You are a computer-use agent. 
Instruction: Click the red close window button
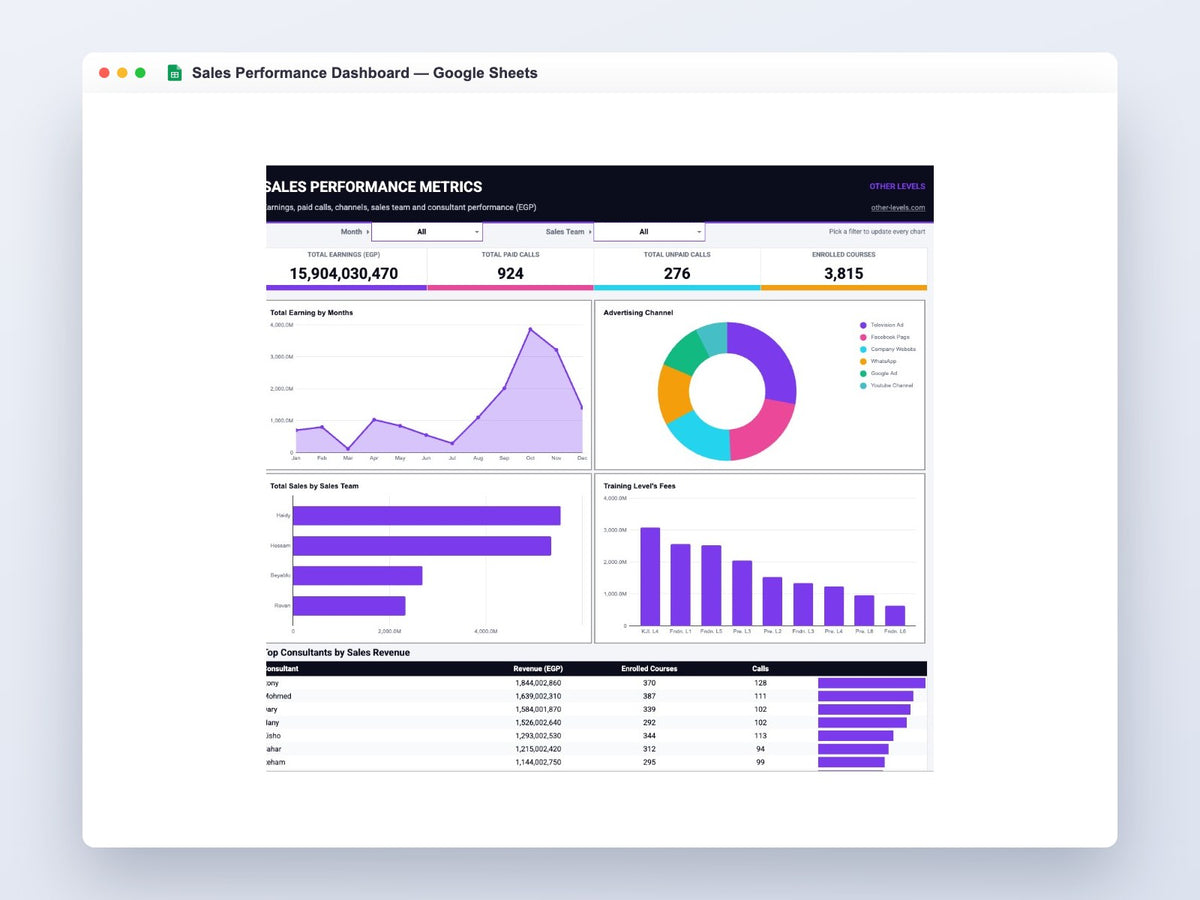[x=104, y=73]
